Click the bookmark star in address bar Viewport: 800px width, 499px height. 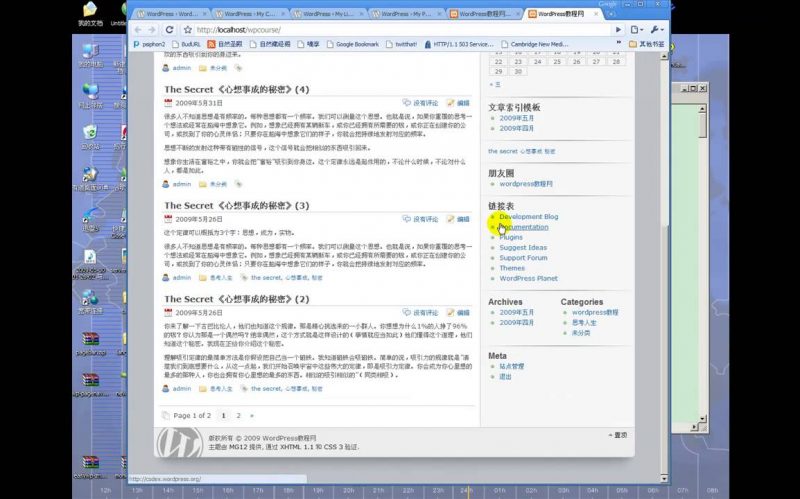tap(187, 30)
